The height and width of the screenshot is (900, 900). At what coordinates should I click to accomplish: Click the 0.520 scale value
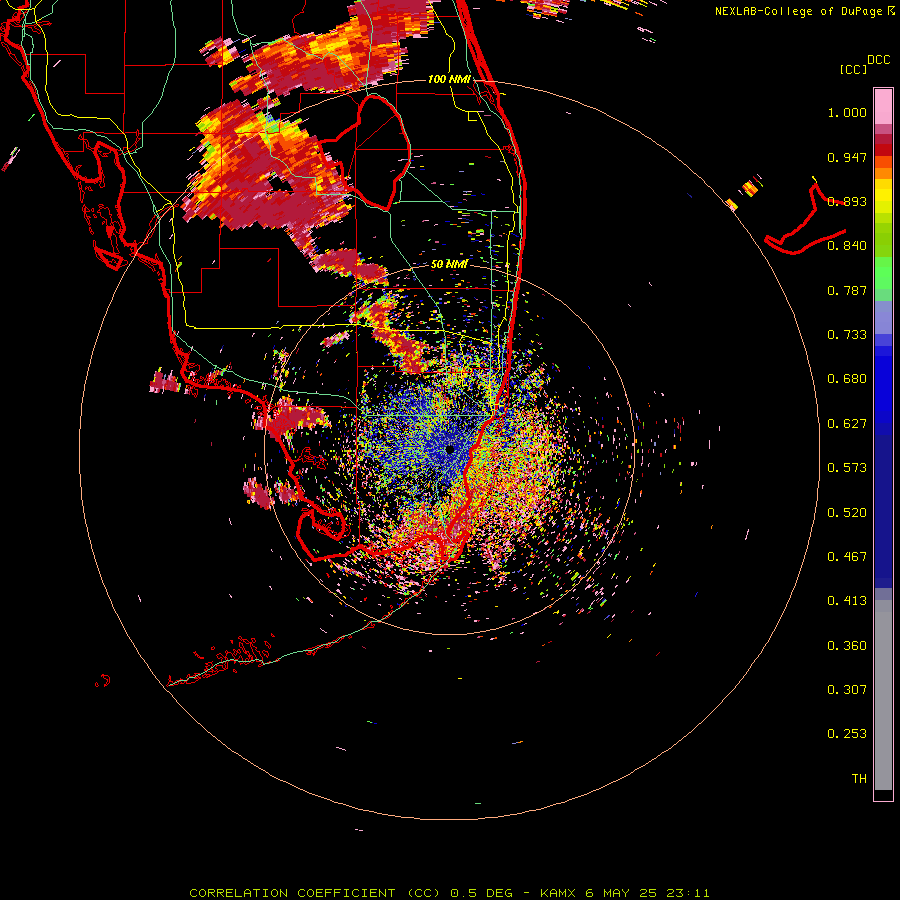tap(847, 513)
